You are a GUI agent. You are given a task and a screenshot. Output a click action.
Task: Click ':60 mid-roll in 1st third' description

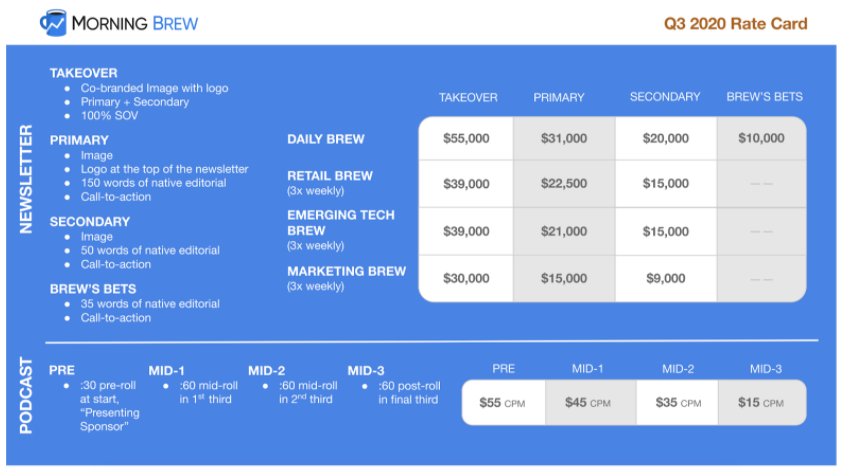(x=208, y=393)
